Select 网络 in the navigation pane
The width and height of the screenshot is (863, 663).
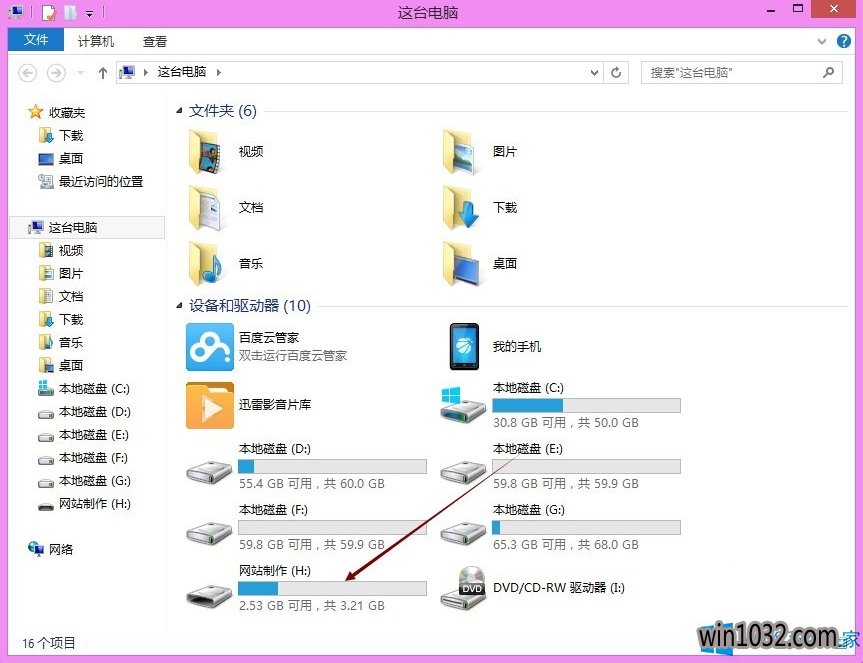point(60,549)
